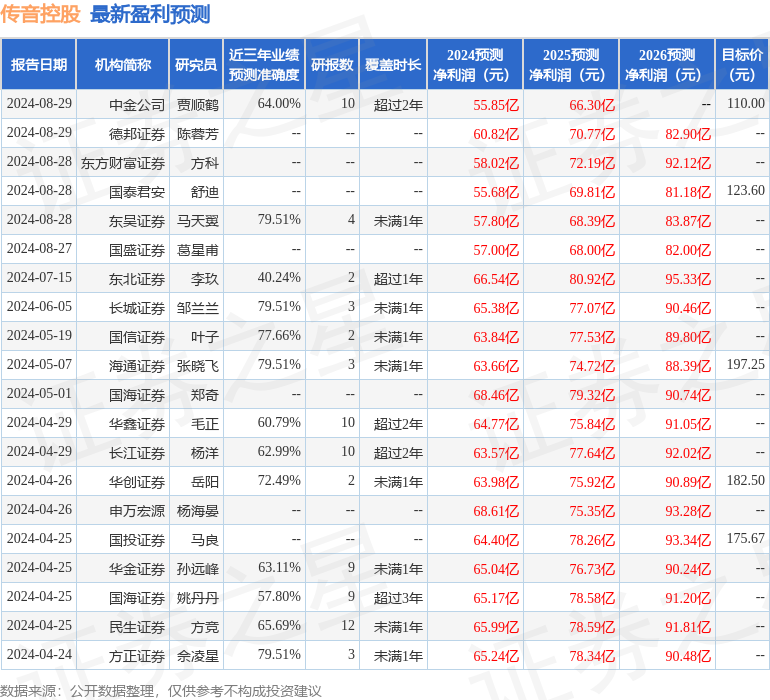Click analyst name 姚丹丹
The image size is (770, 700).
click(x=197, y=597)
